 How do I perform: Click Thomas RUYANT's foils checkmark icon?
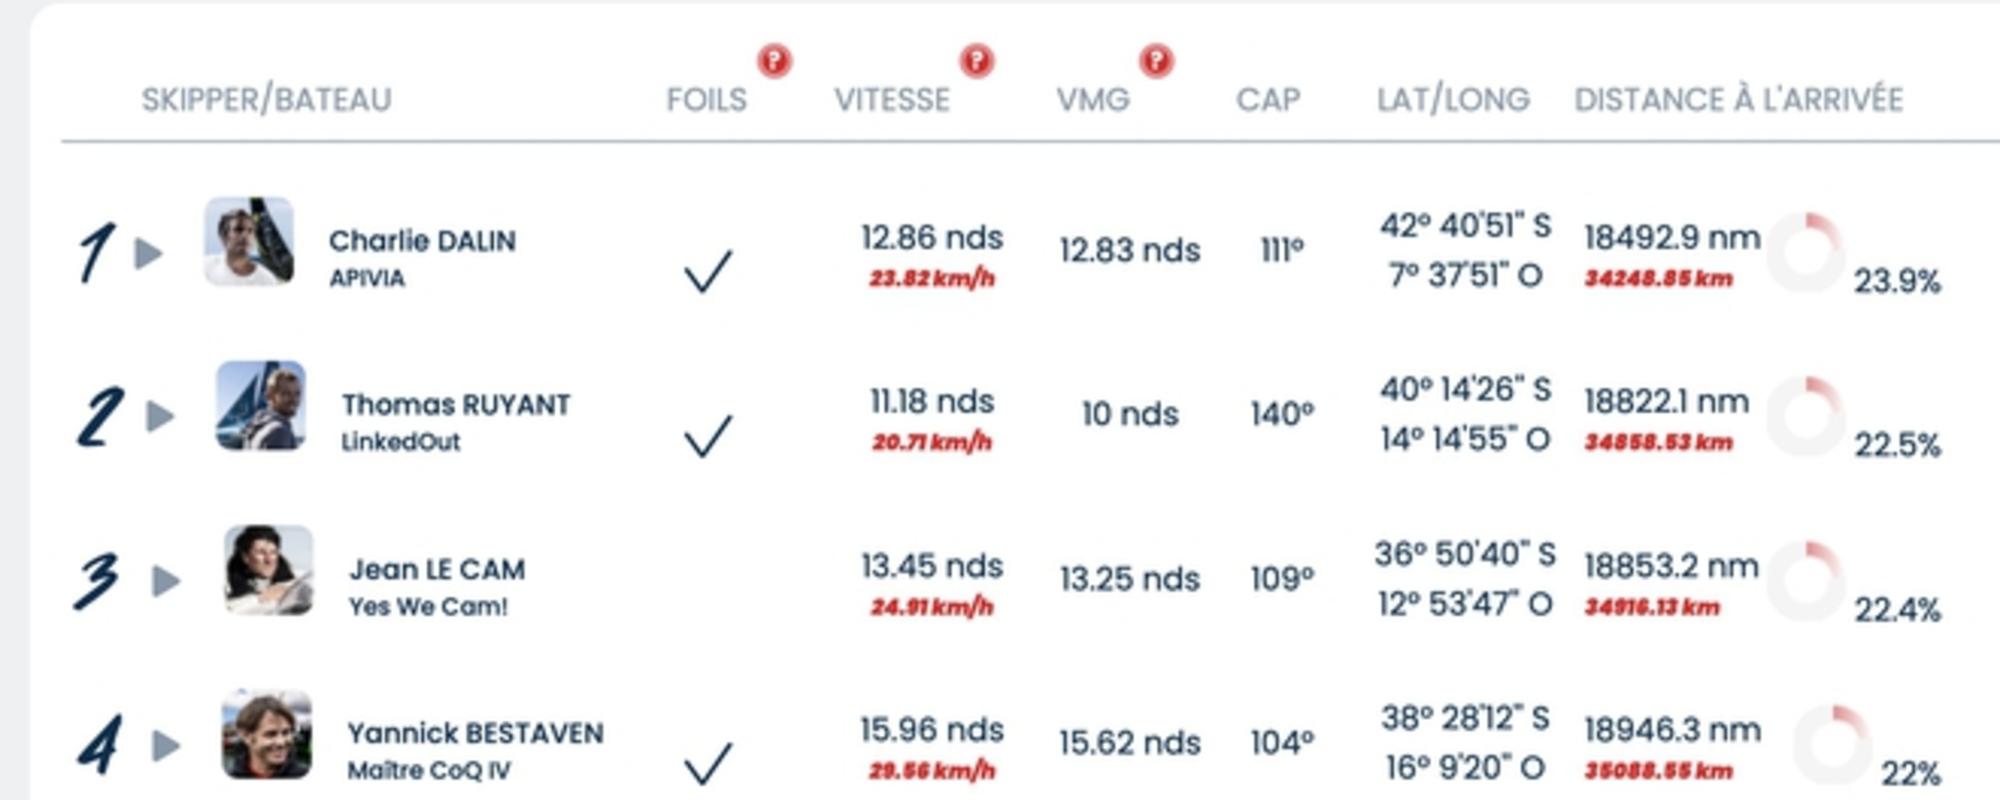click(708, 435)
